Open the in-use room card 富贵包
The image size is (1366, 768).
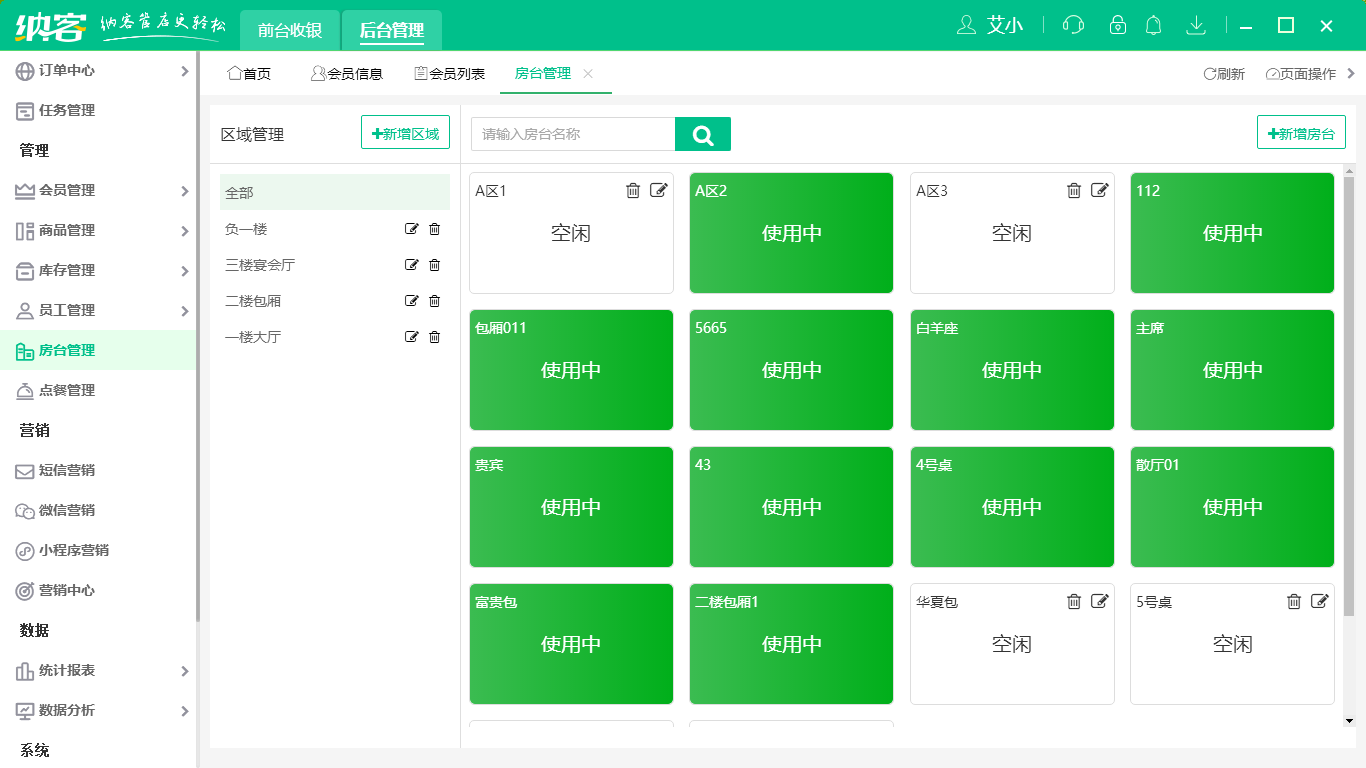click(571, 644)
